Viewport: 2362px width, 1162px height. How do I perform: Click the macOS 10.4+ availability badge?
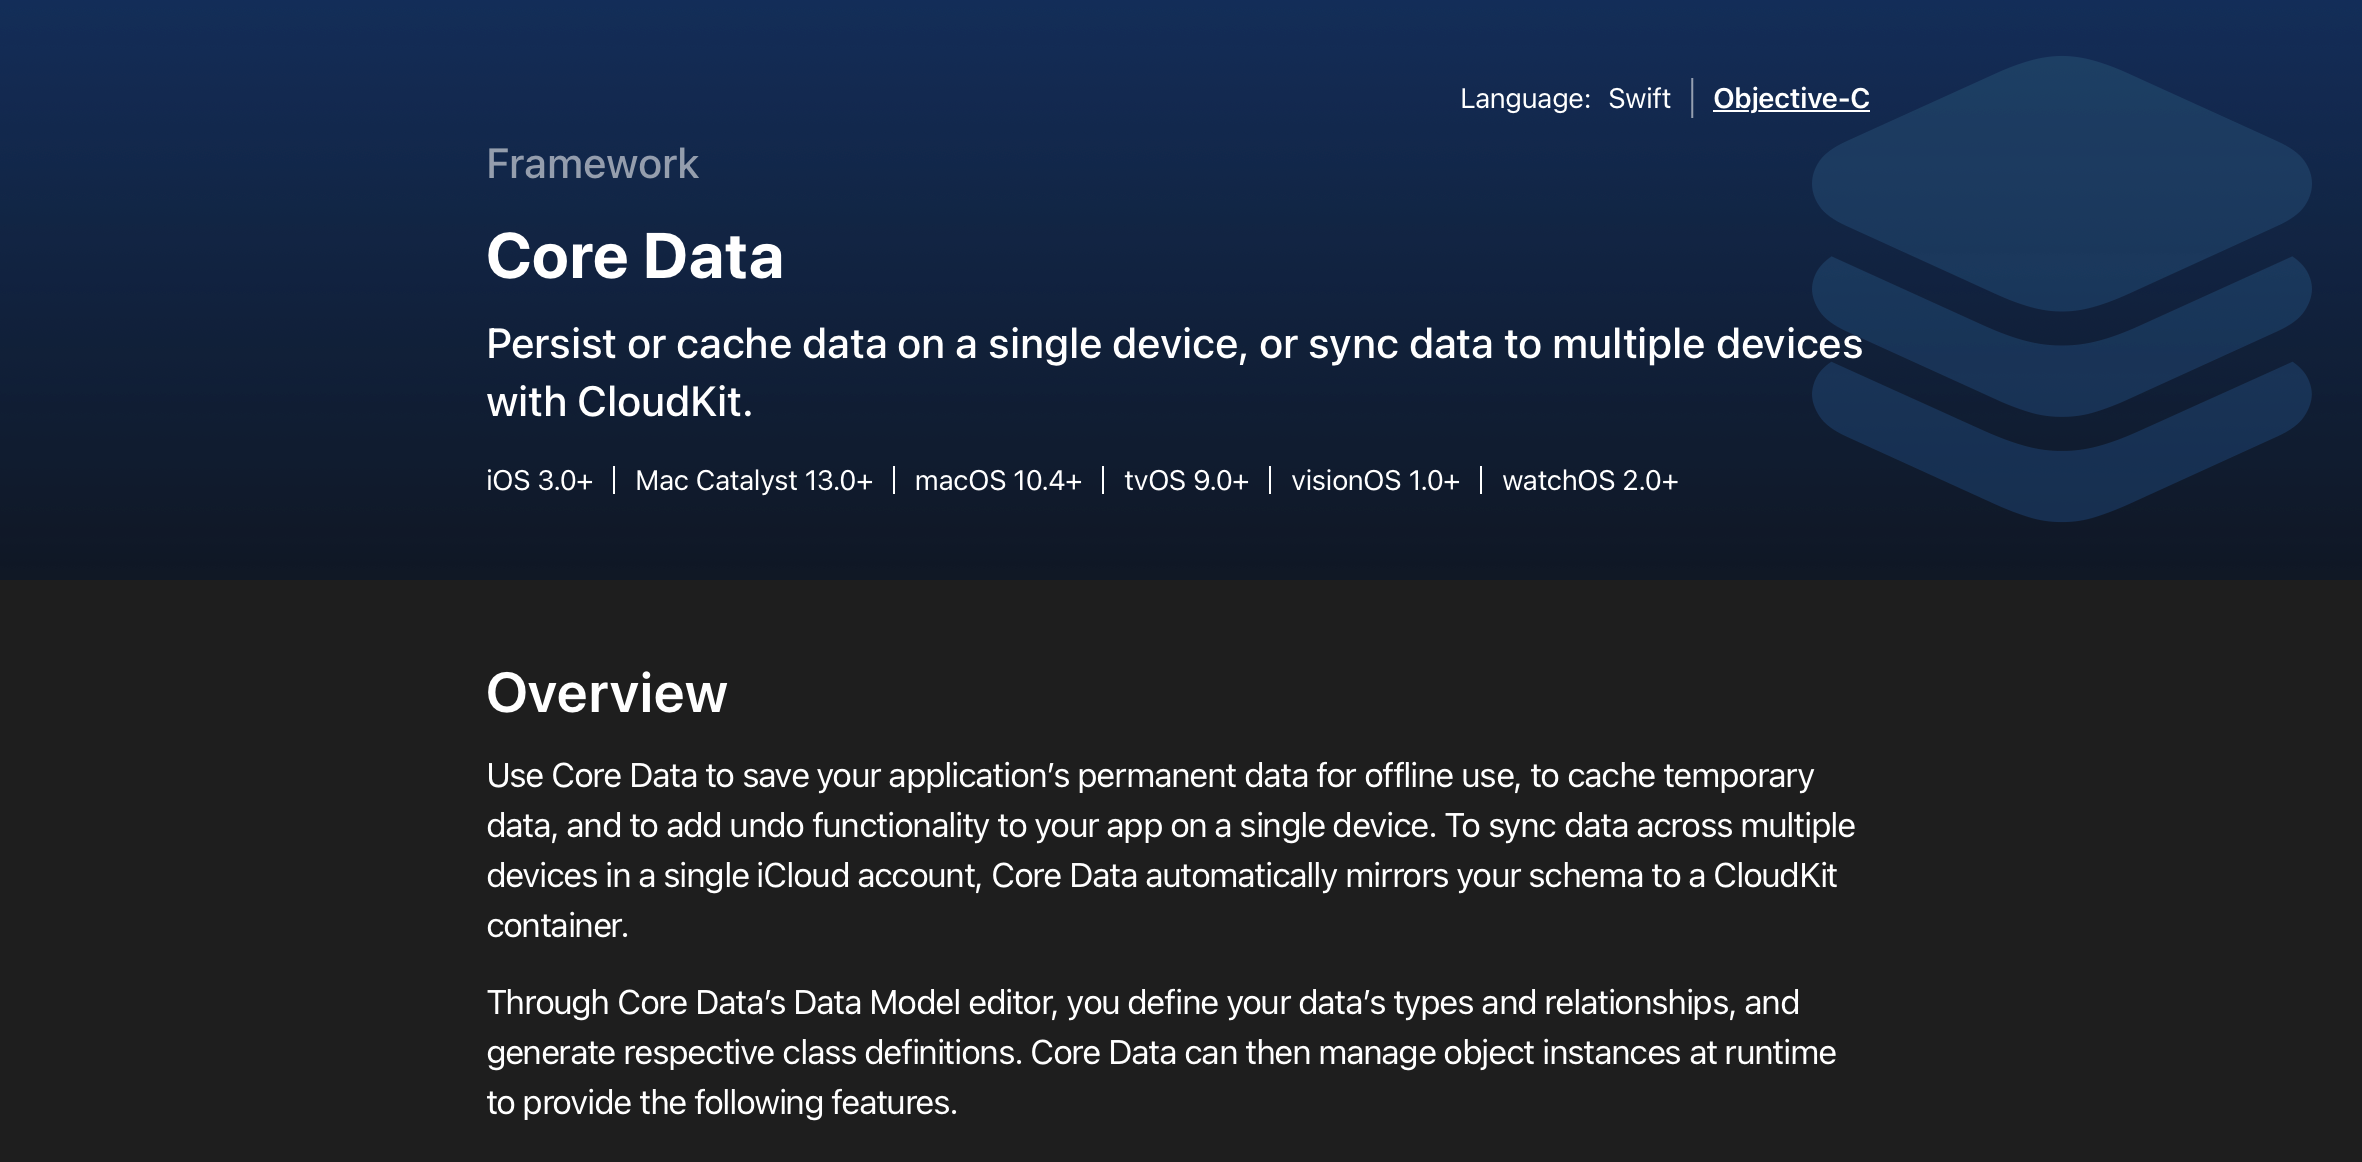[x=997, y=481]
